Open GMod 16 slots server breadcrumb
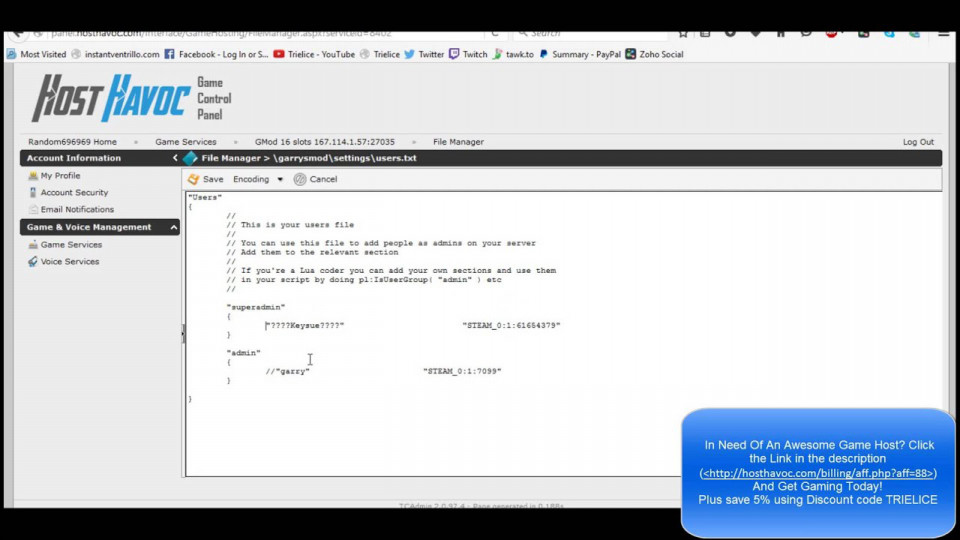The image size is (960, 540). [324, 141]
